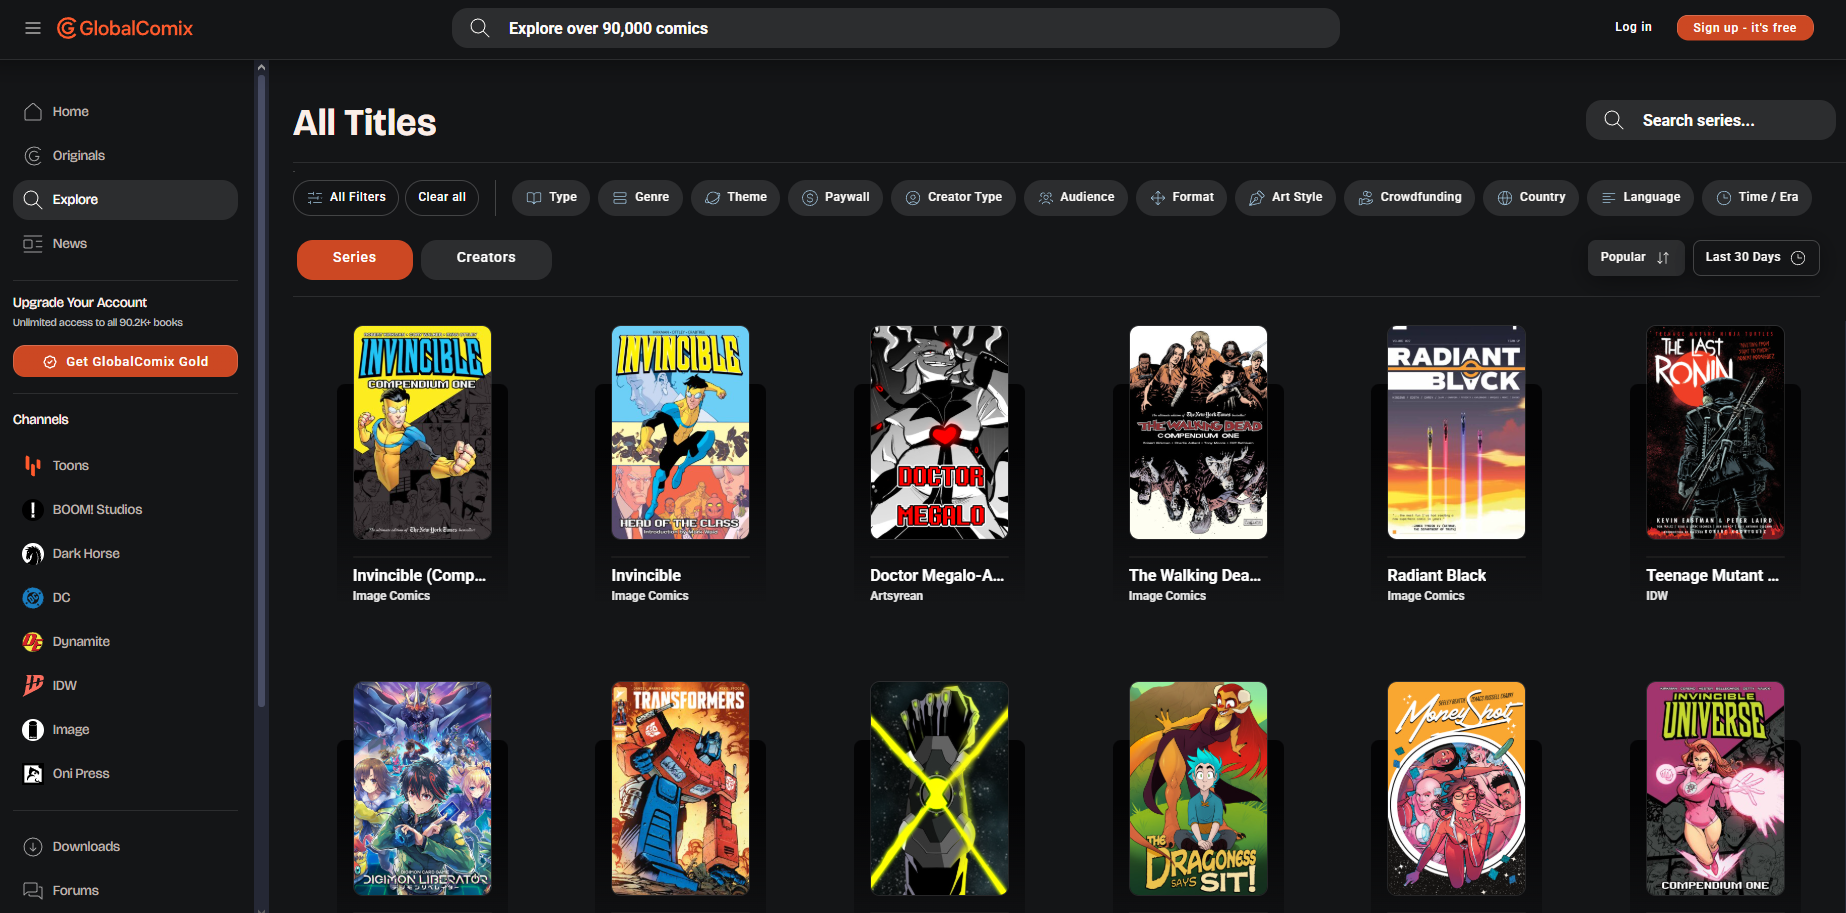This screenshot has width=1846, height=913.
Task: Open the Transformers cover
Action: [680, 789]
